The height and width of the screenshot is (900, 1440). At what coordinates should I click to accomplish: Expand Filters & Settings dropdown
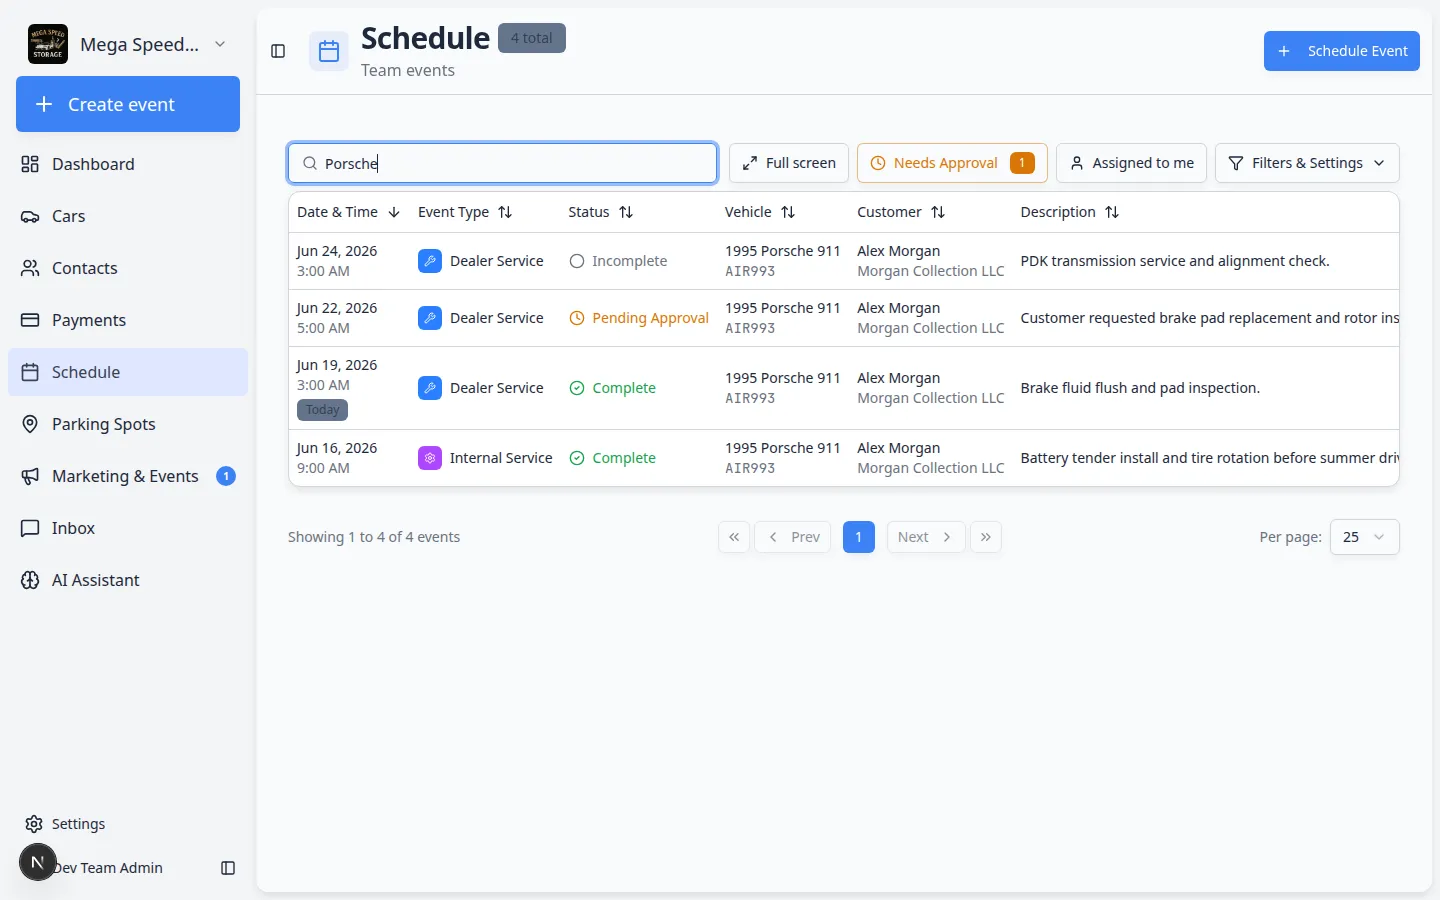point(1307,163)
